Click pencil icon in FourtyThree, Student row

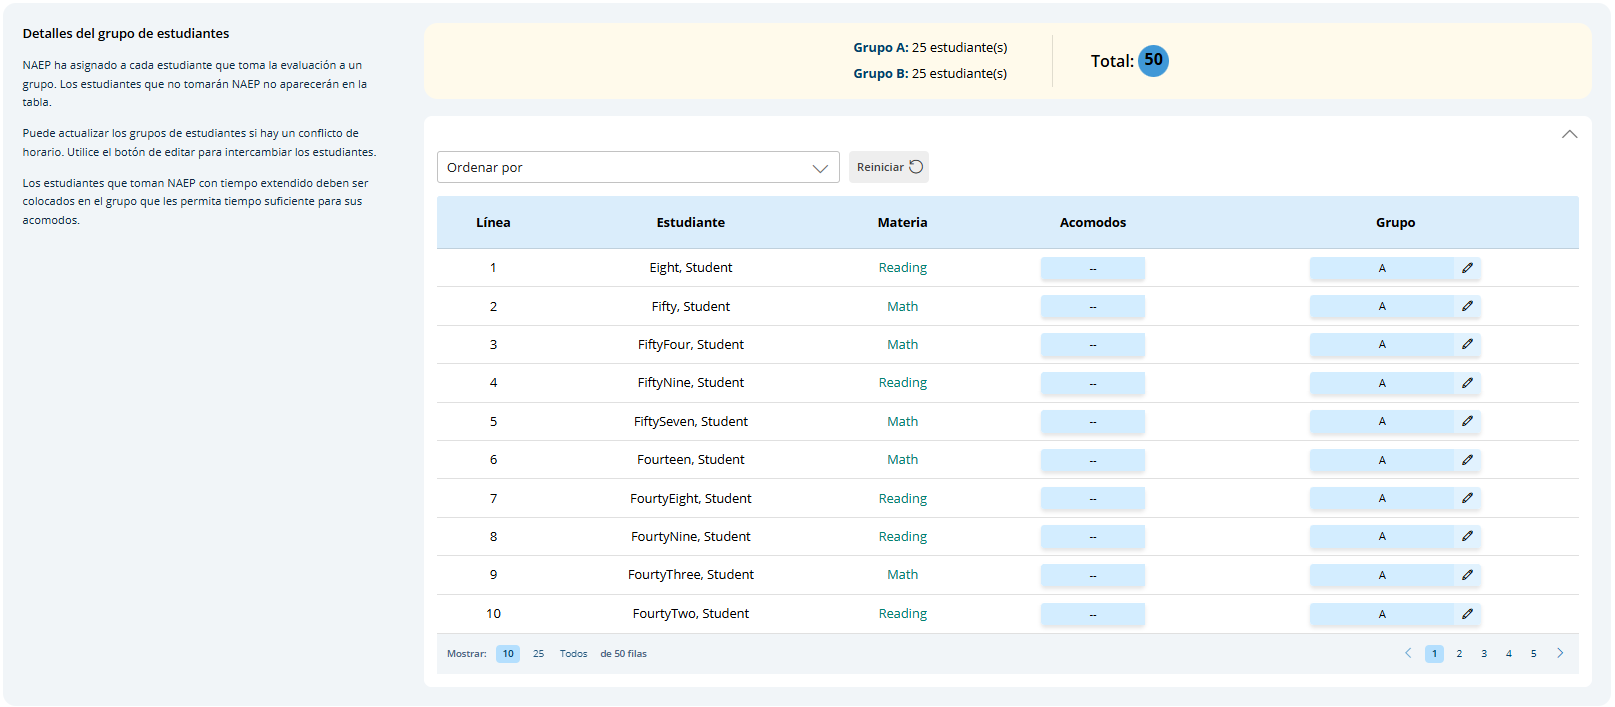tap(1467, 575)
